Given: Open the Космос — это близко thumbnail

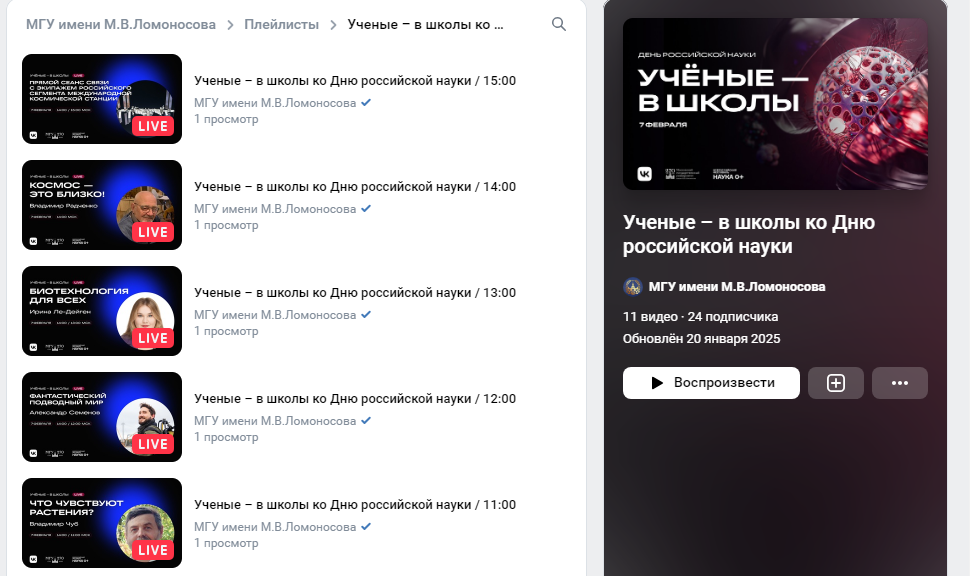Looking at the screenshot, I should [x=102, y=205].
